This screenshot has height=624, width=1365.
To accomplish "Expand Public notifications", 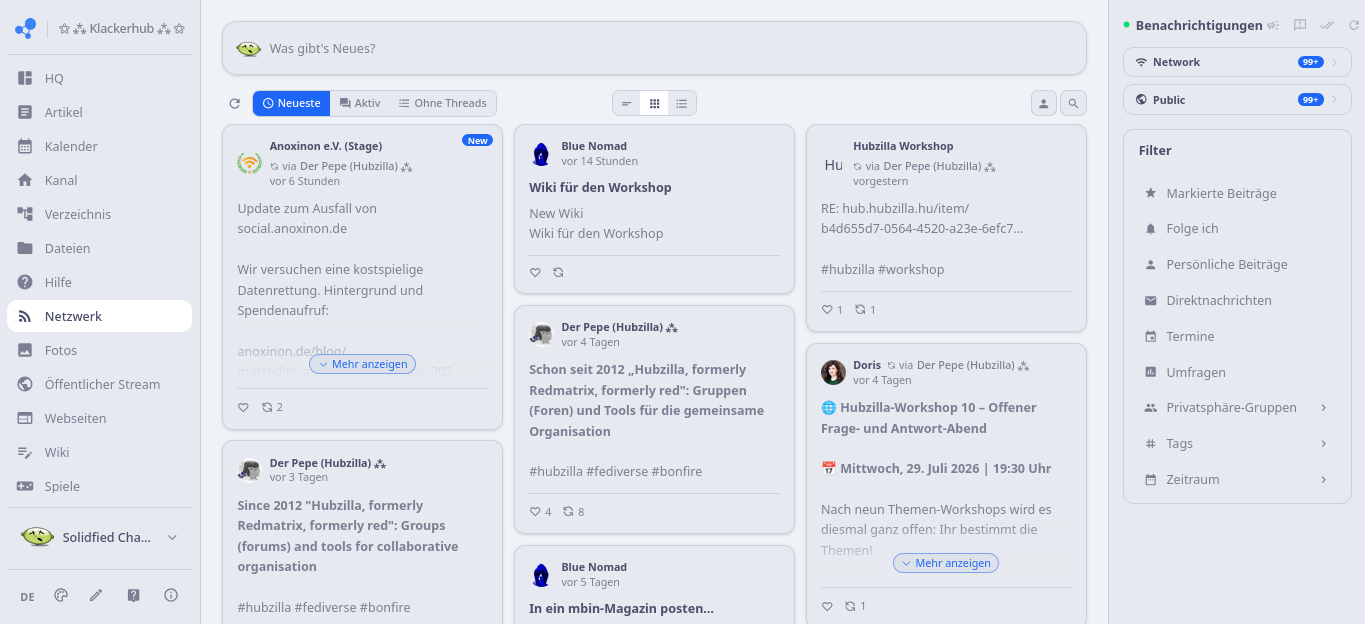I will click(1237, 100).
